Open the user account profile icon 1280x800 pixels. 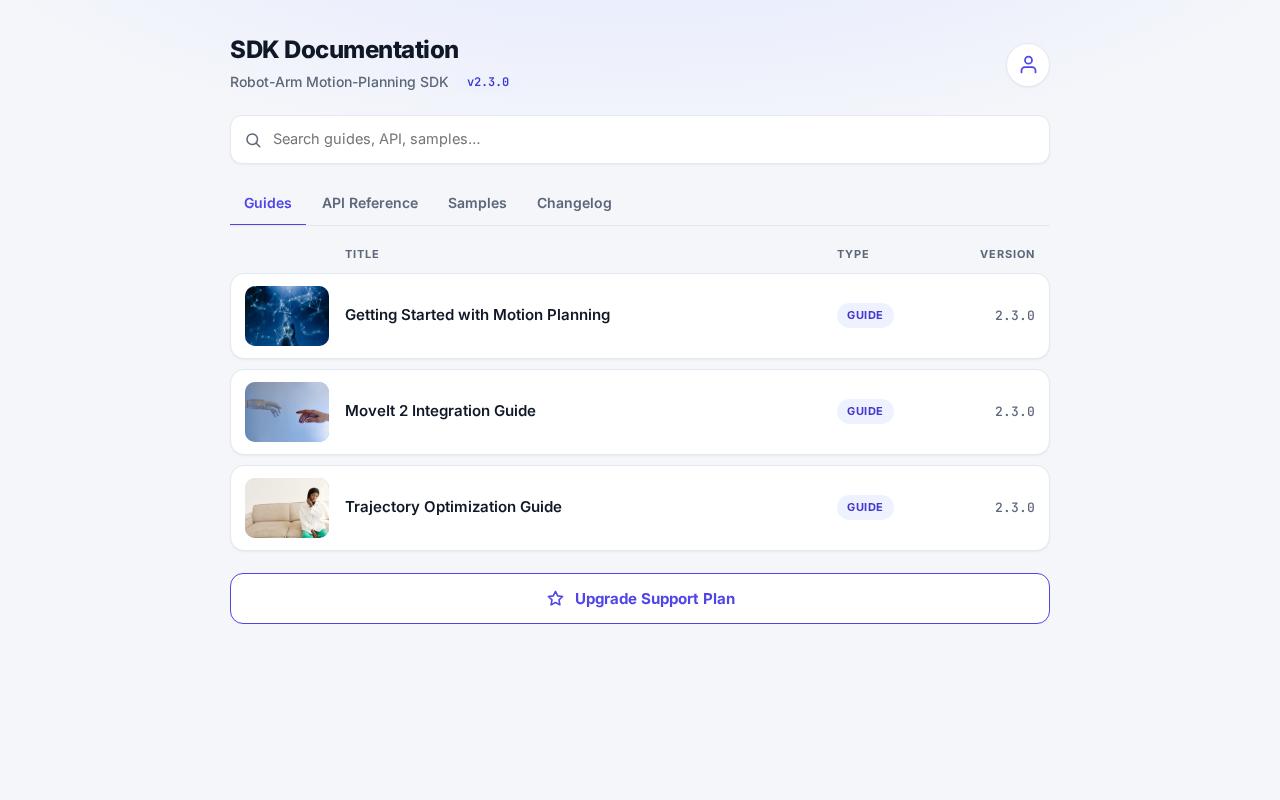click(x=1028, y=65)
